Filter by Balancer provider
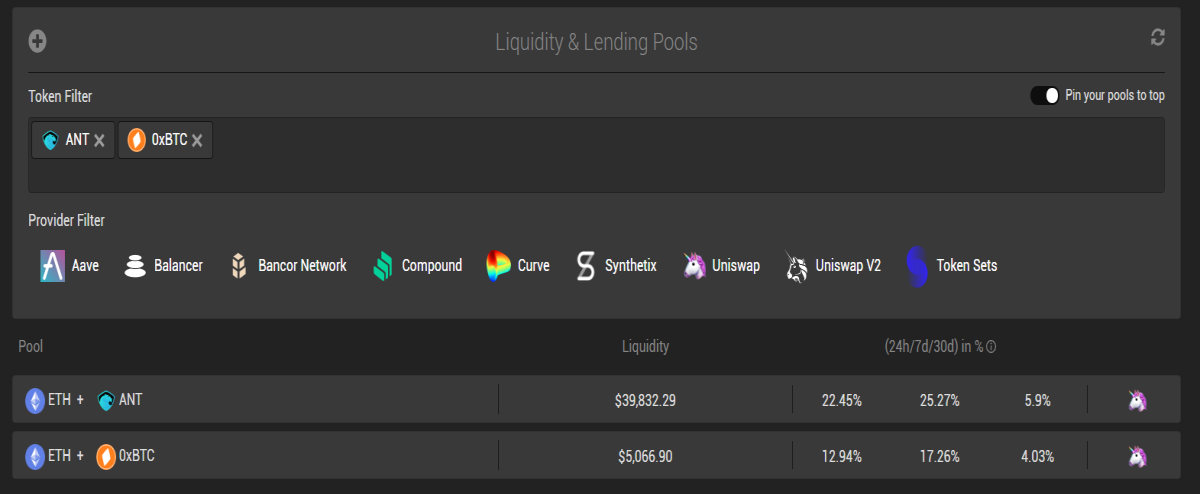 pyautogui.click(x=163, y=266)
